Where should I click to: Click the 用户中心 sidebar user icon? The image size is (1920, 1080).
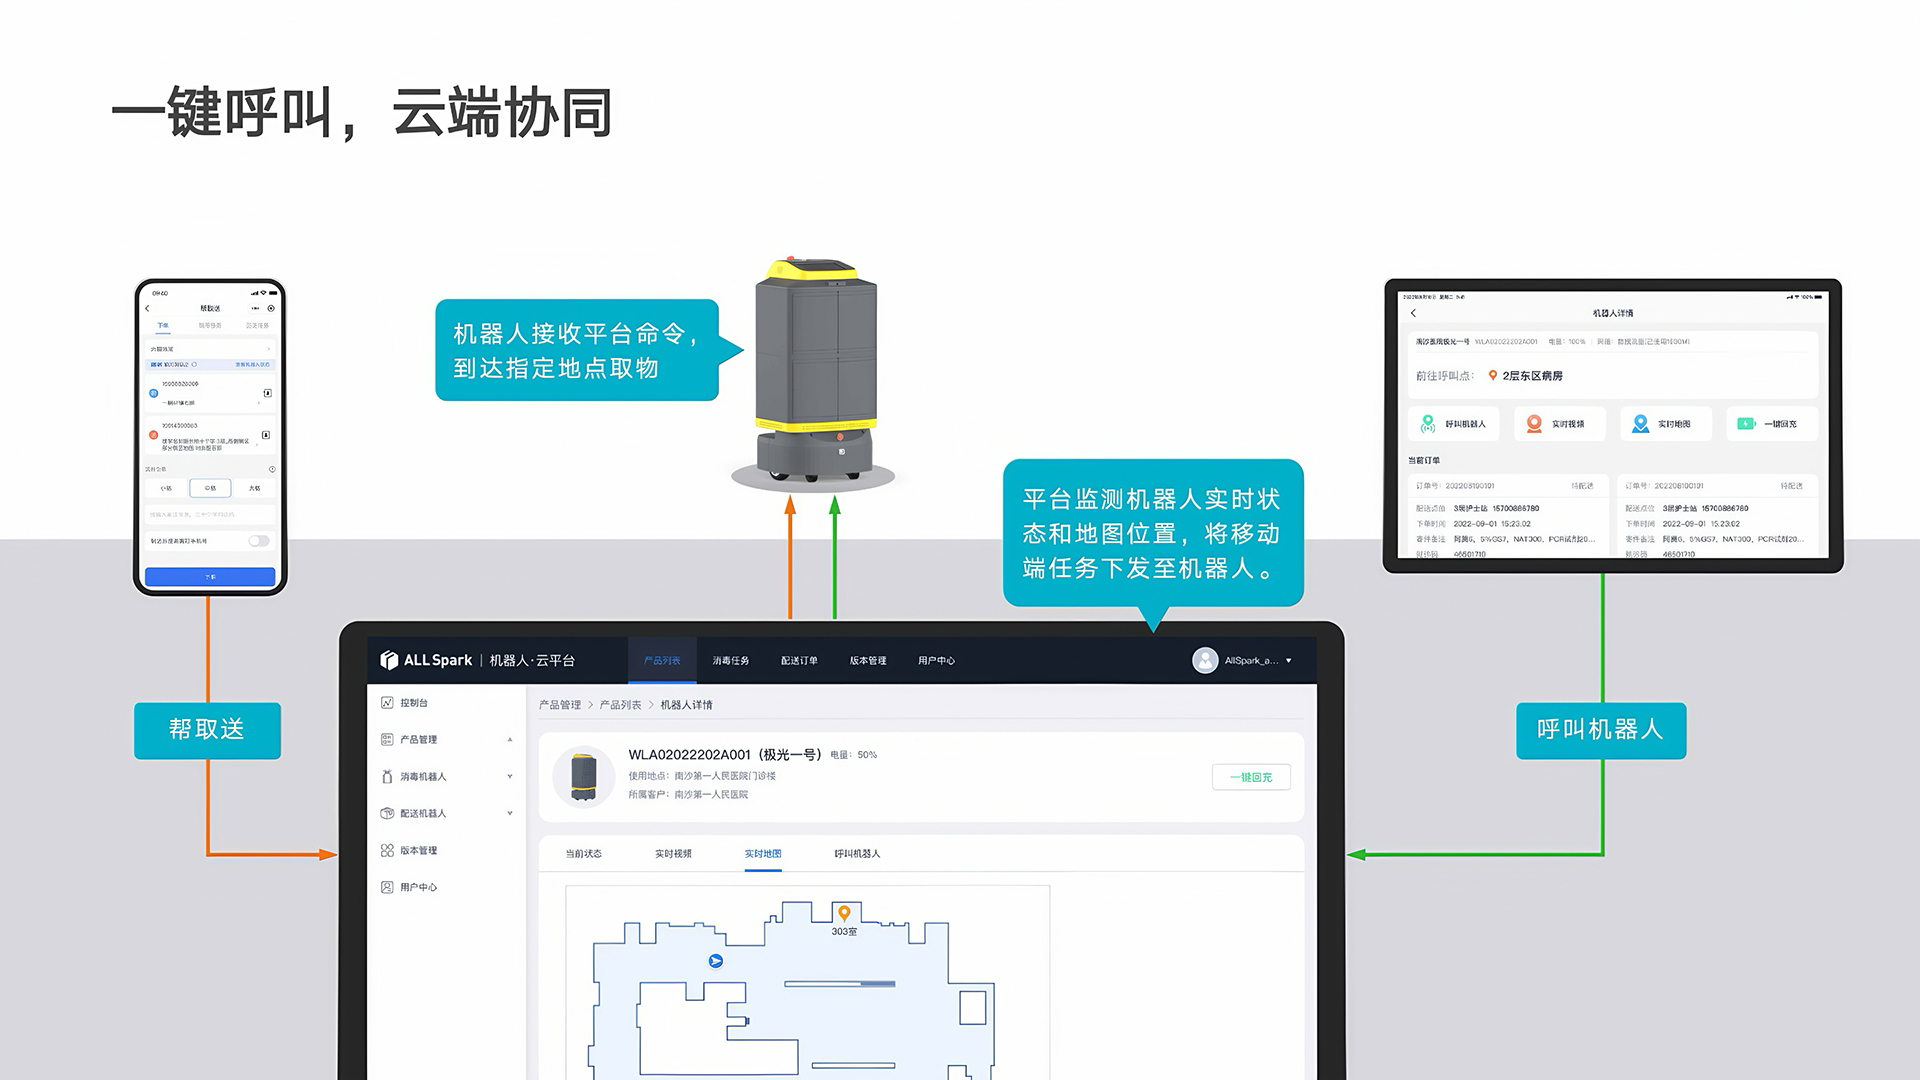387,887
